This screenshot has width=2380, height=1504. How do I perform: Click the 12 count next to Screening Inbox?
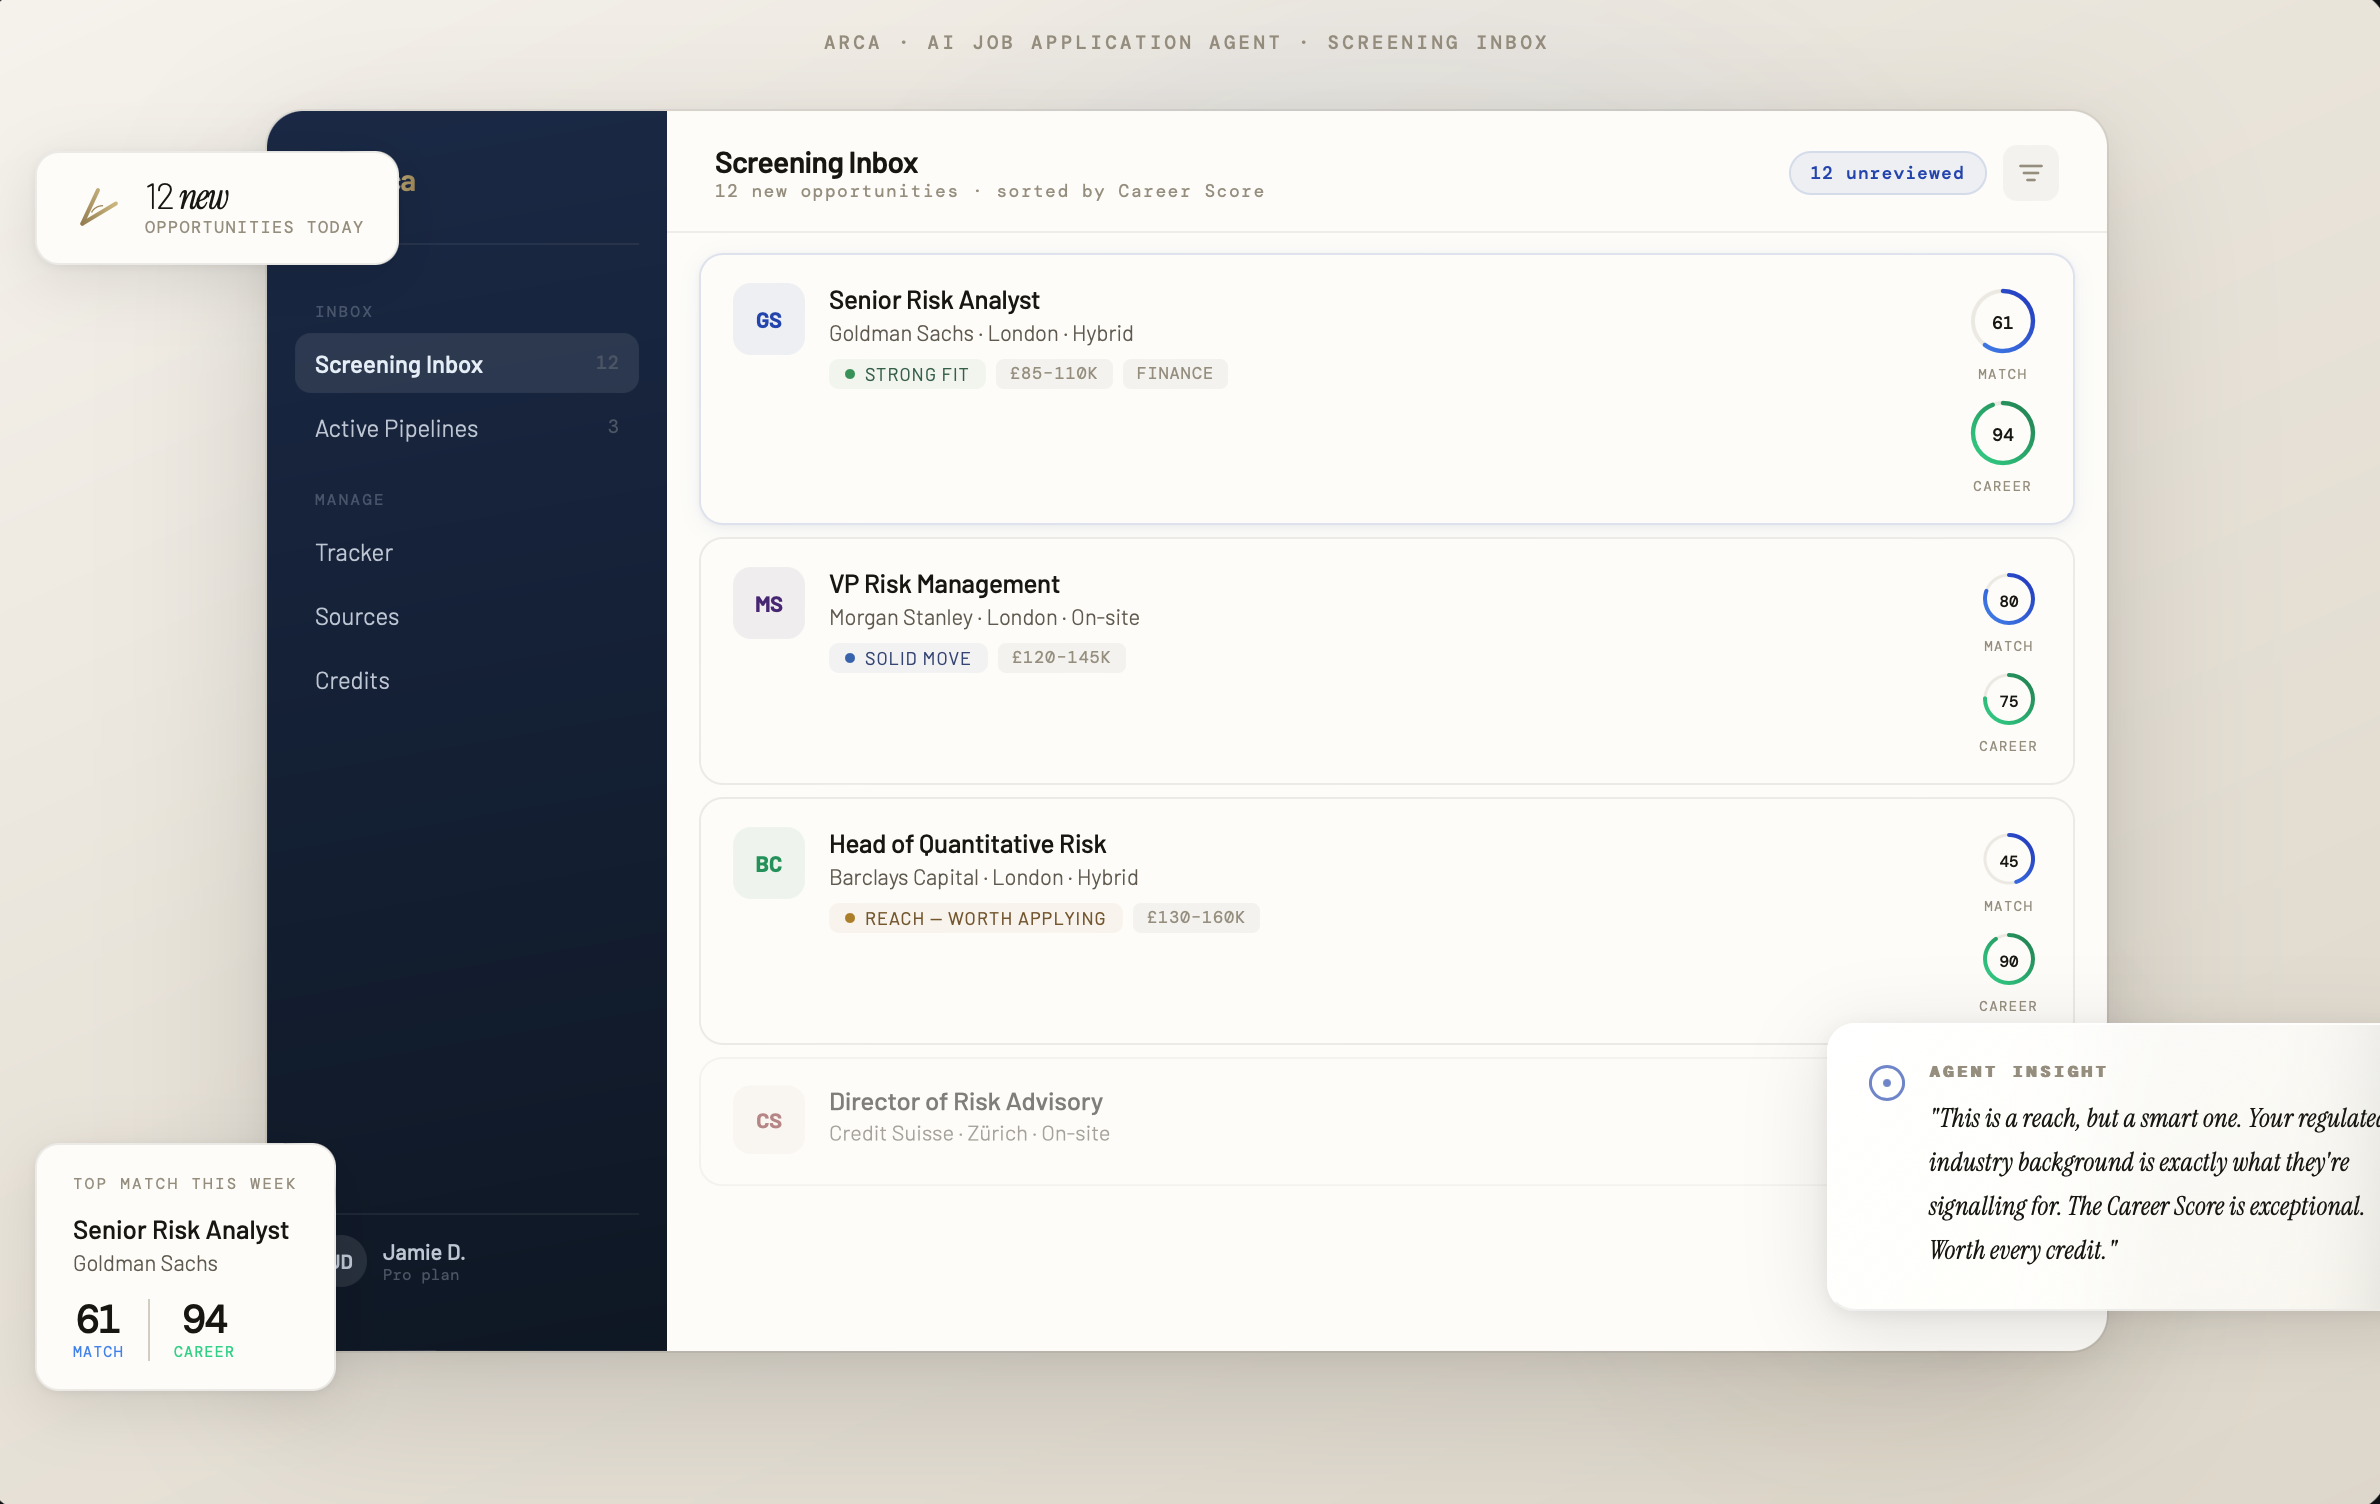pyautogui.click(x=607, y=362)
